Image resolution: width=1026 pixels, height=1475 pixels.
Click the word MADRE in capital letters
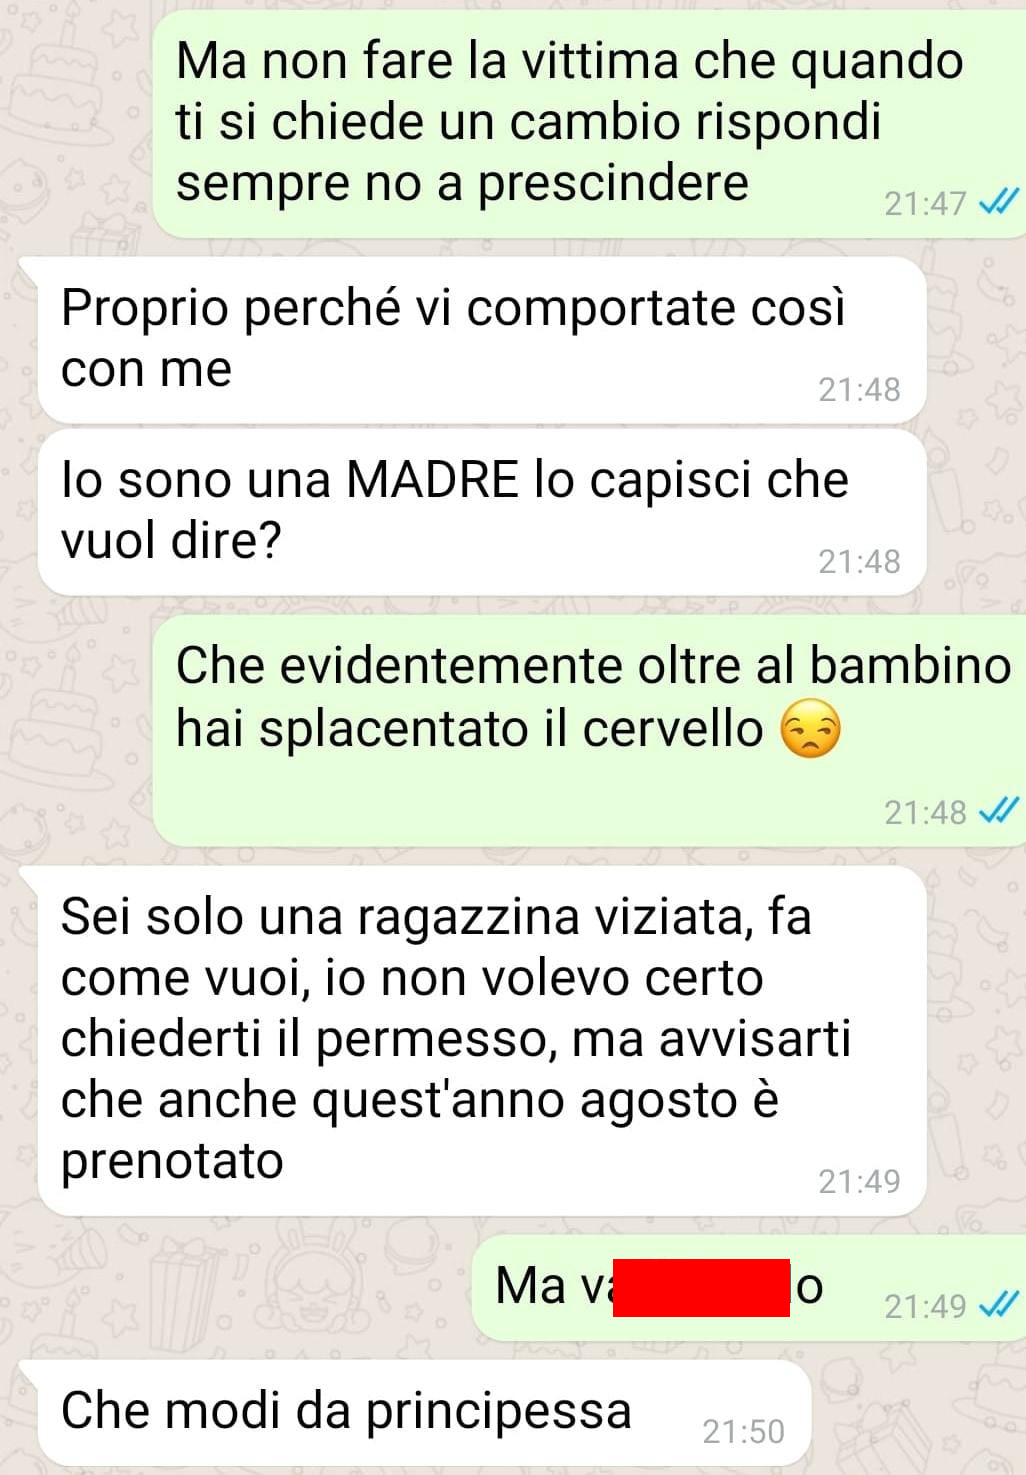click(x=432, y=480)
